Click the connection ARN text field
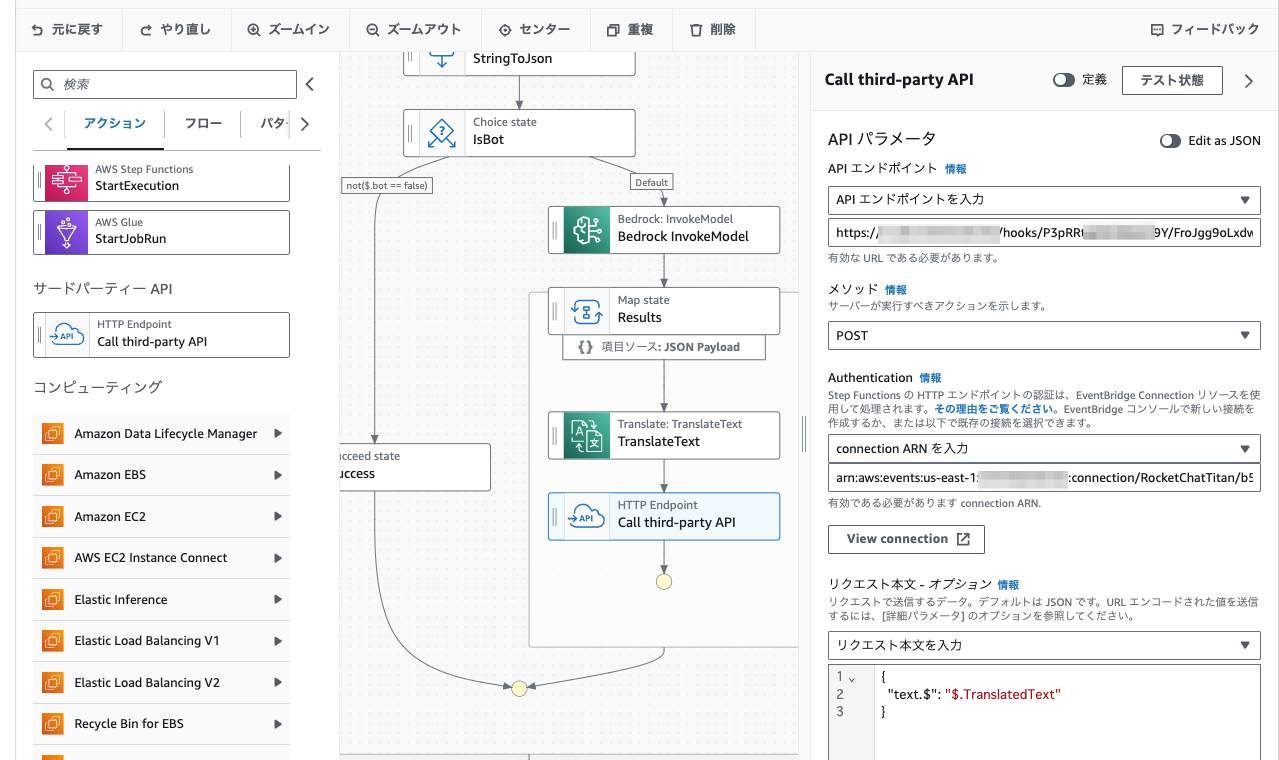Image resolution: width=1279 pixels, height=760 pixels. (1044, 478)
